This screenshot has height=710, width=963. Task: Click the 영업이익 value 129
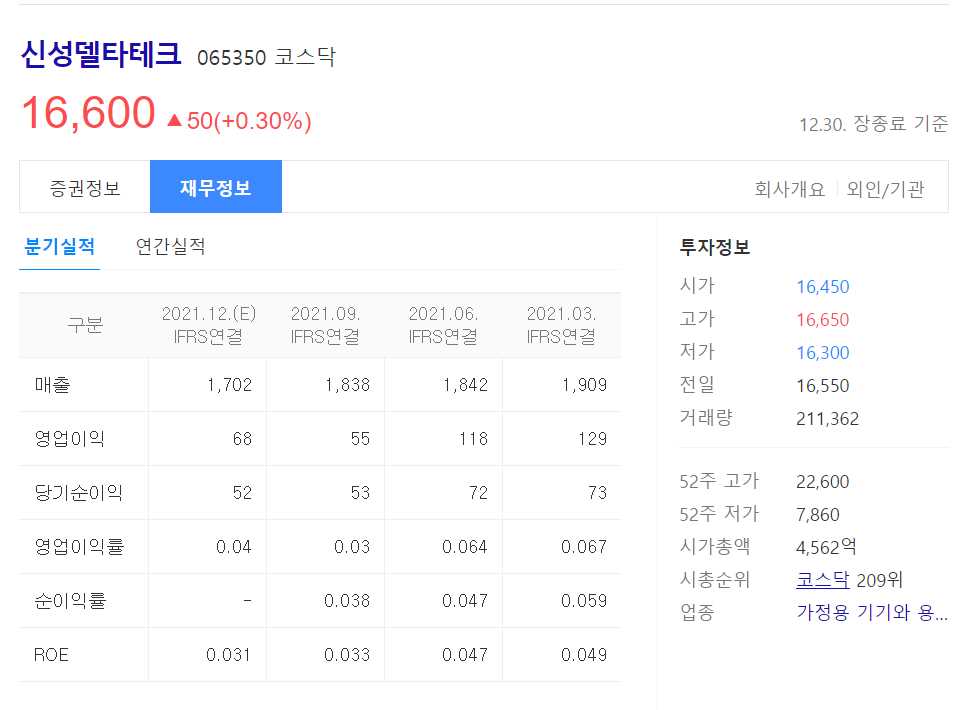(592, 439)
